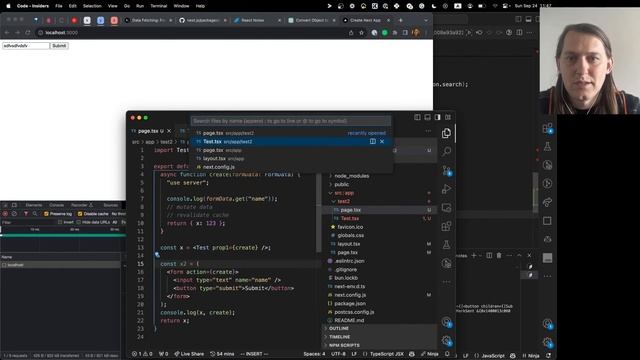Screen dimensions: 640x360
Task: Customize layout icon in front window title bar
Action: (x=448, y=117)
